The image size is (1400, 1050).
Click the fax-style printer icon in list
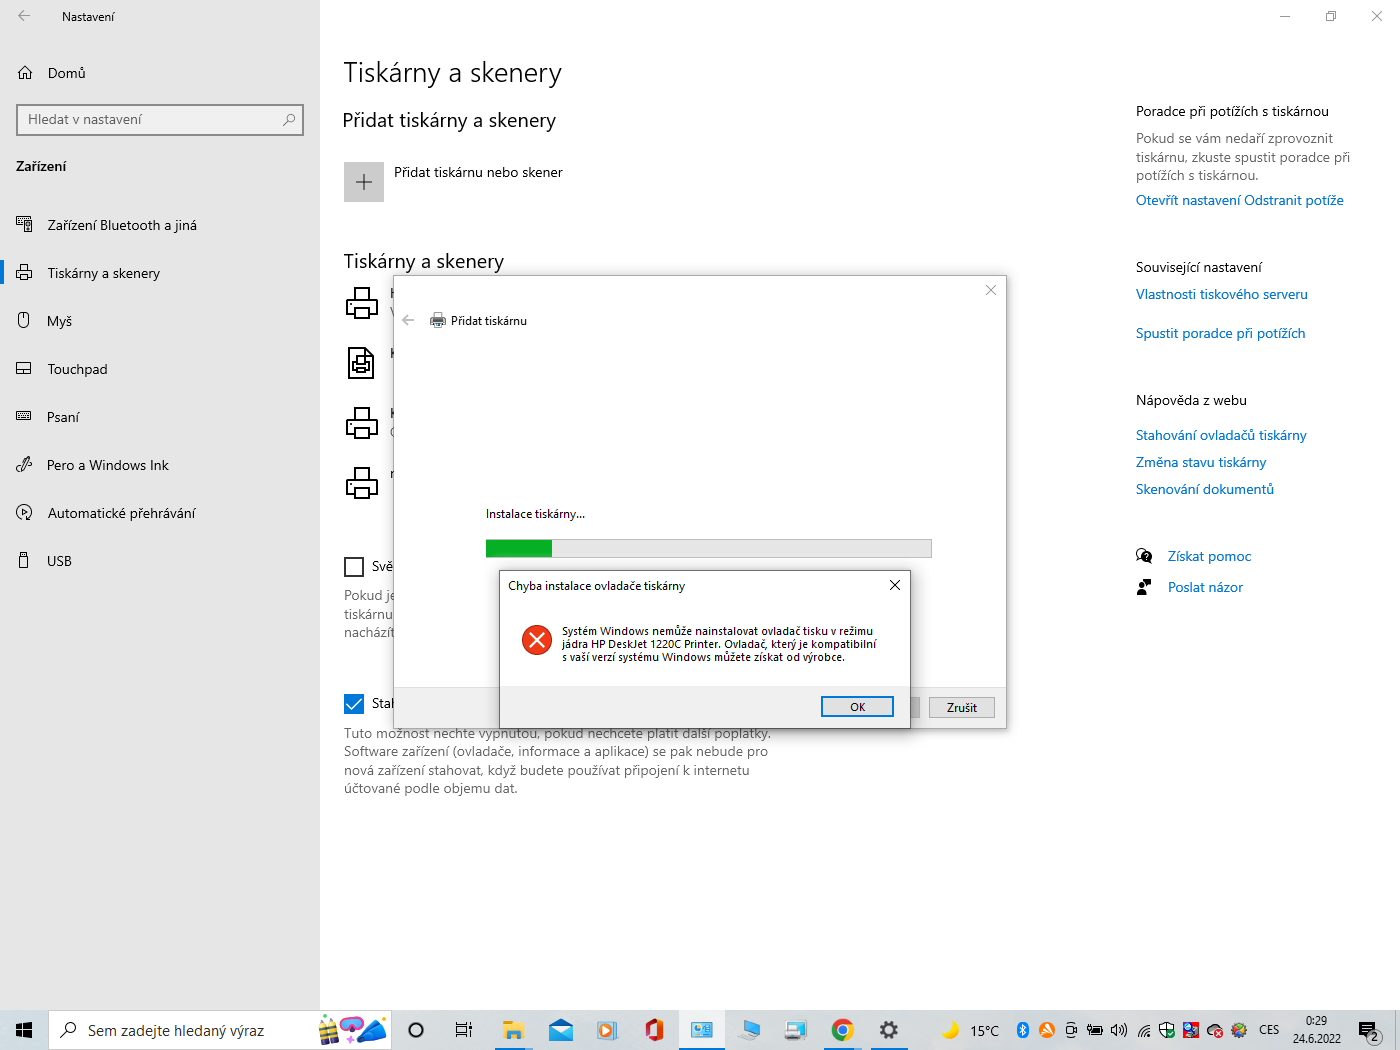[x=361, y=362]
